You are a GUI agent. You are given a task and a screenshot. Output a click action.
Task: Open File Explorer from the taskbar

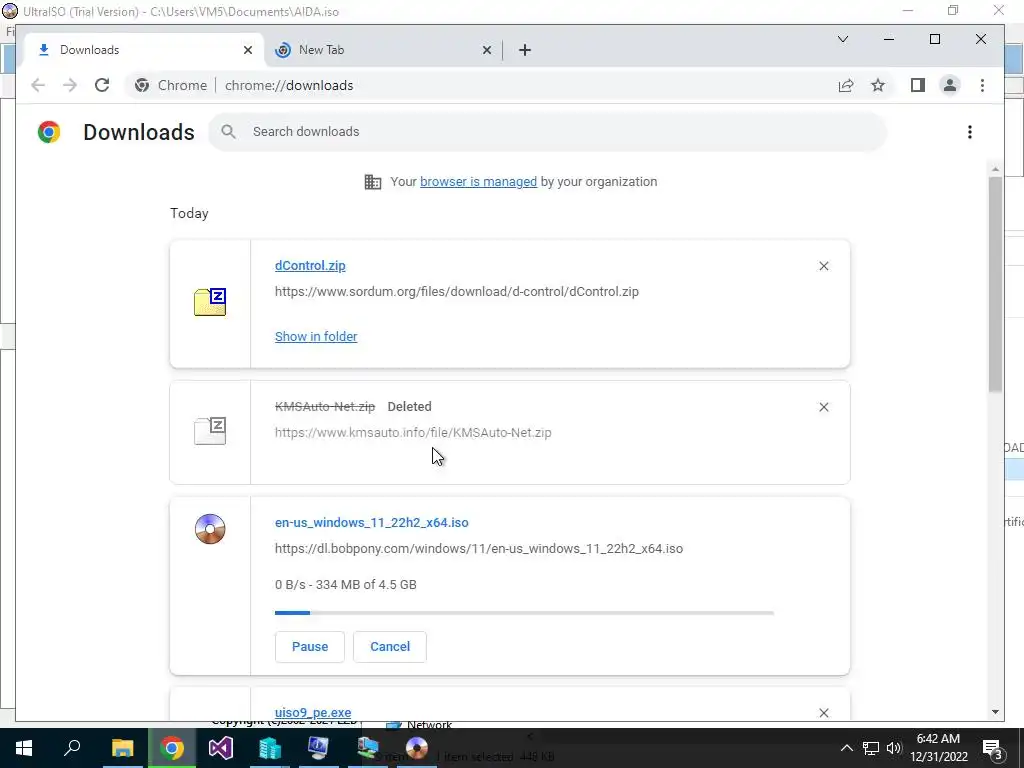[122, 748]
